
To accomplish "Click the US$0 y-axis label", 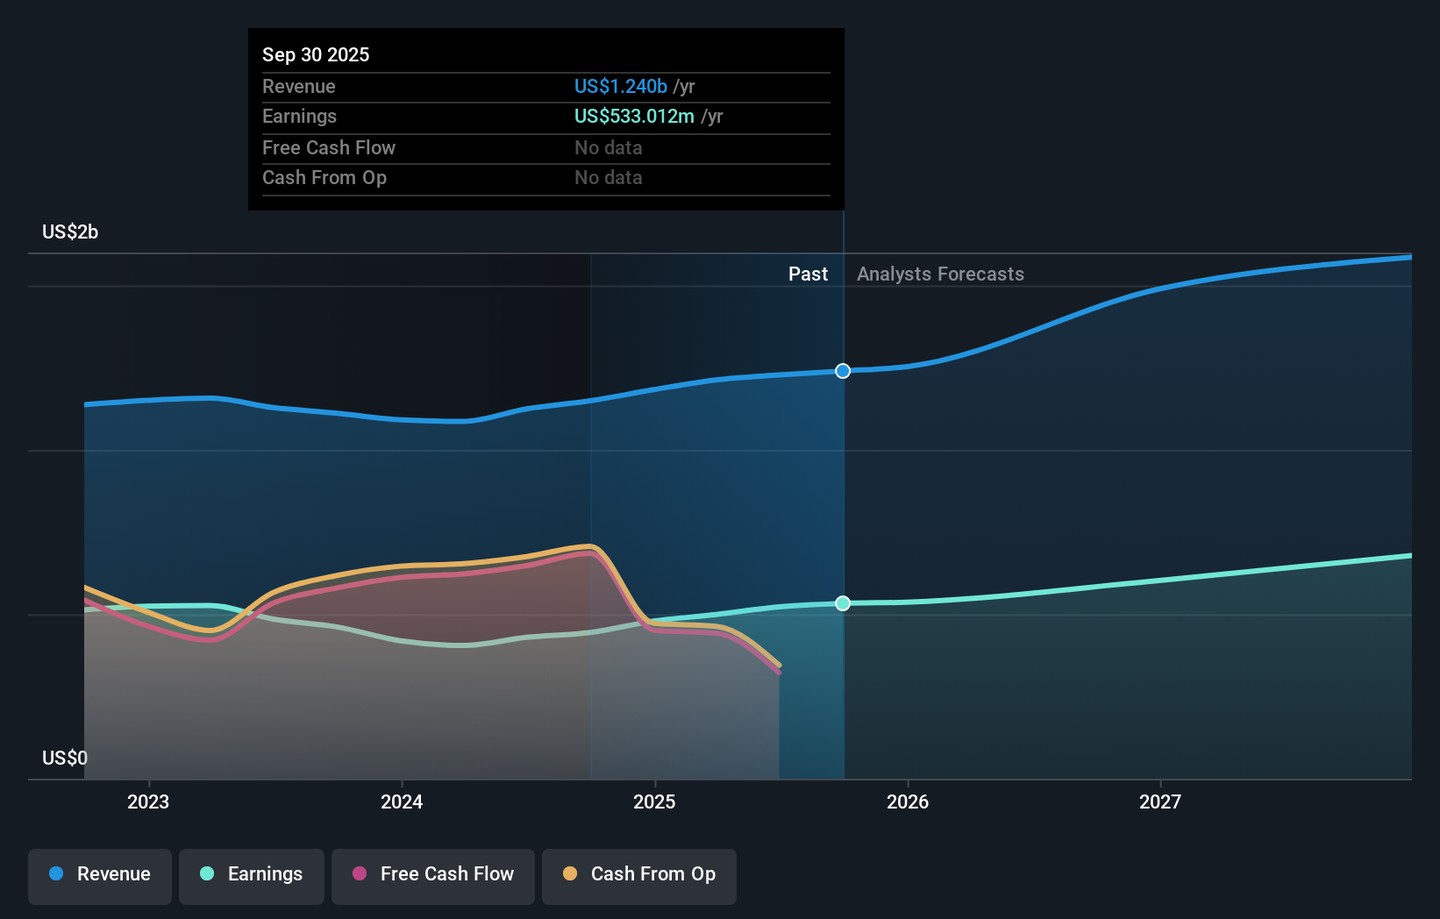I will click(65, 758).
